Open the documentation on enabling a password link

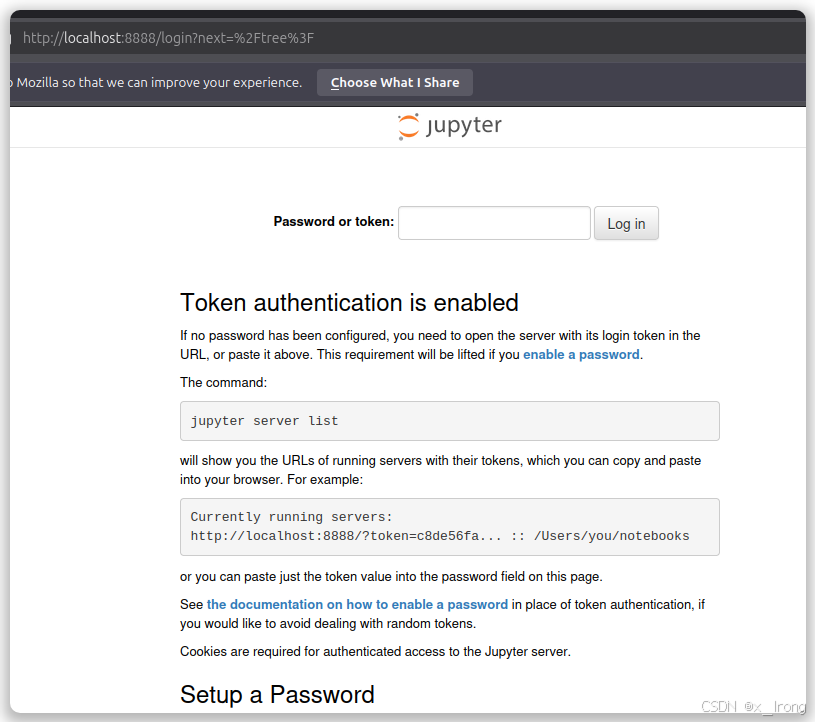tap(357, 605)
